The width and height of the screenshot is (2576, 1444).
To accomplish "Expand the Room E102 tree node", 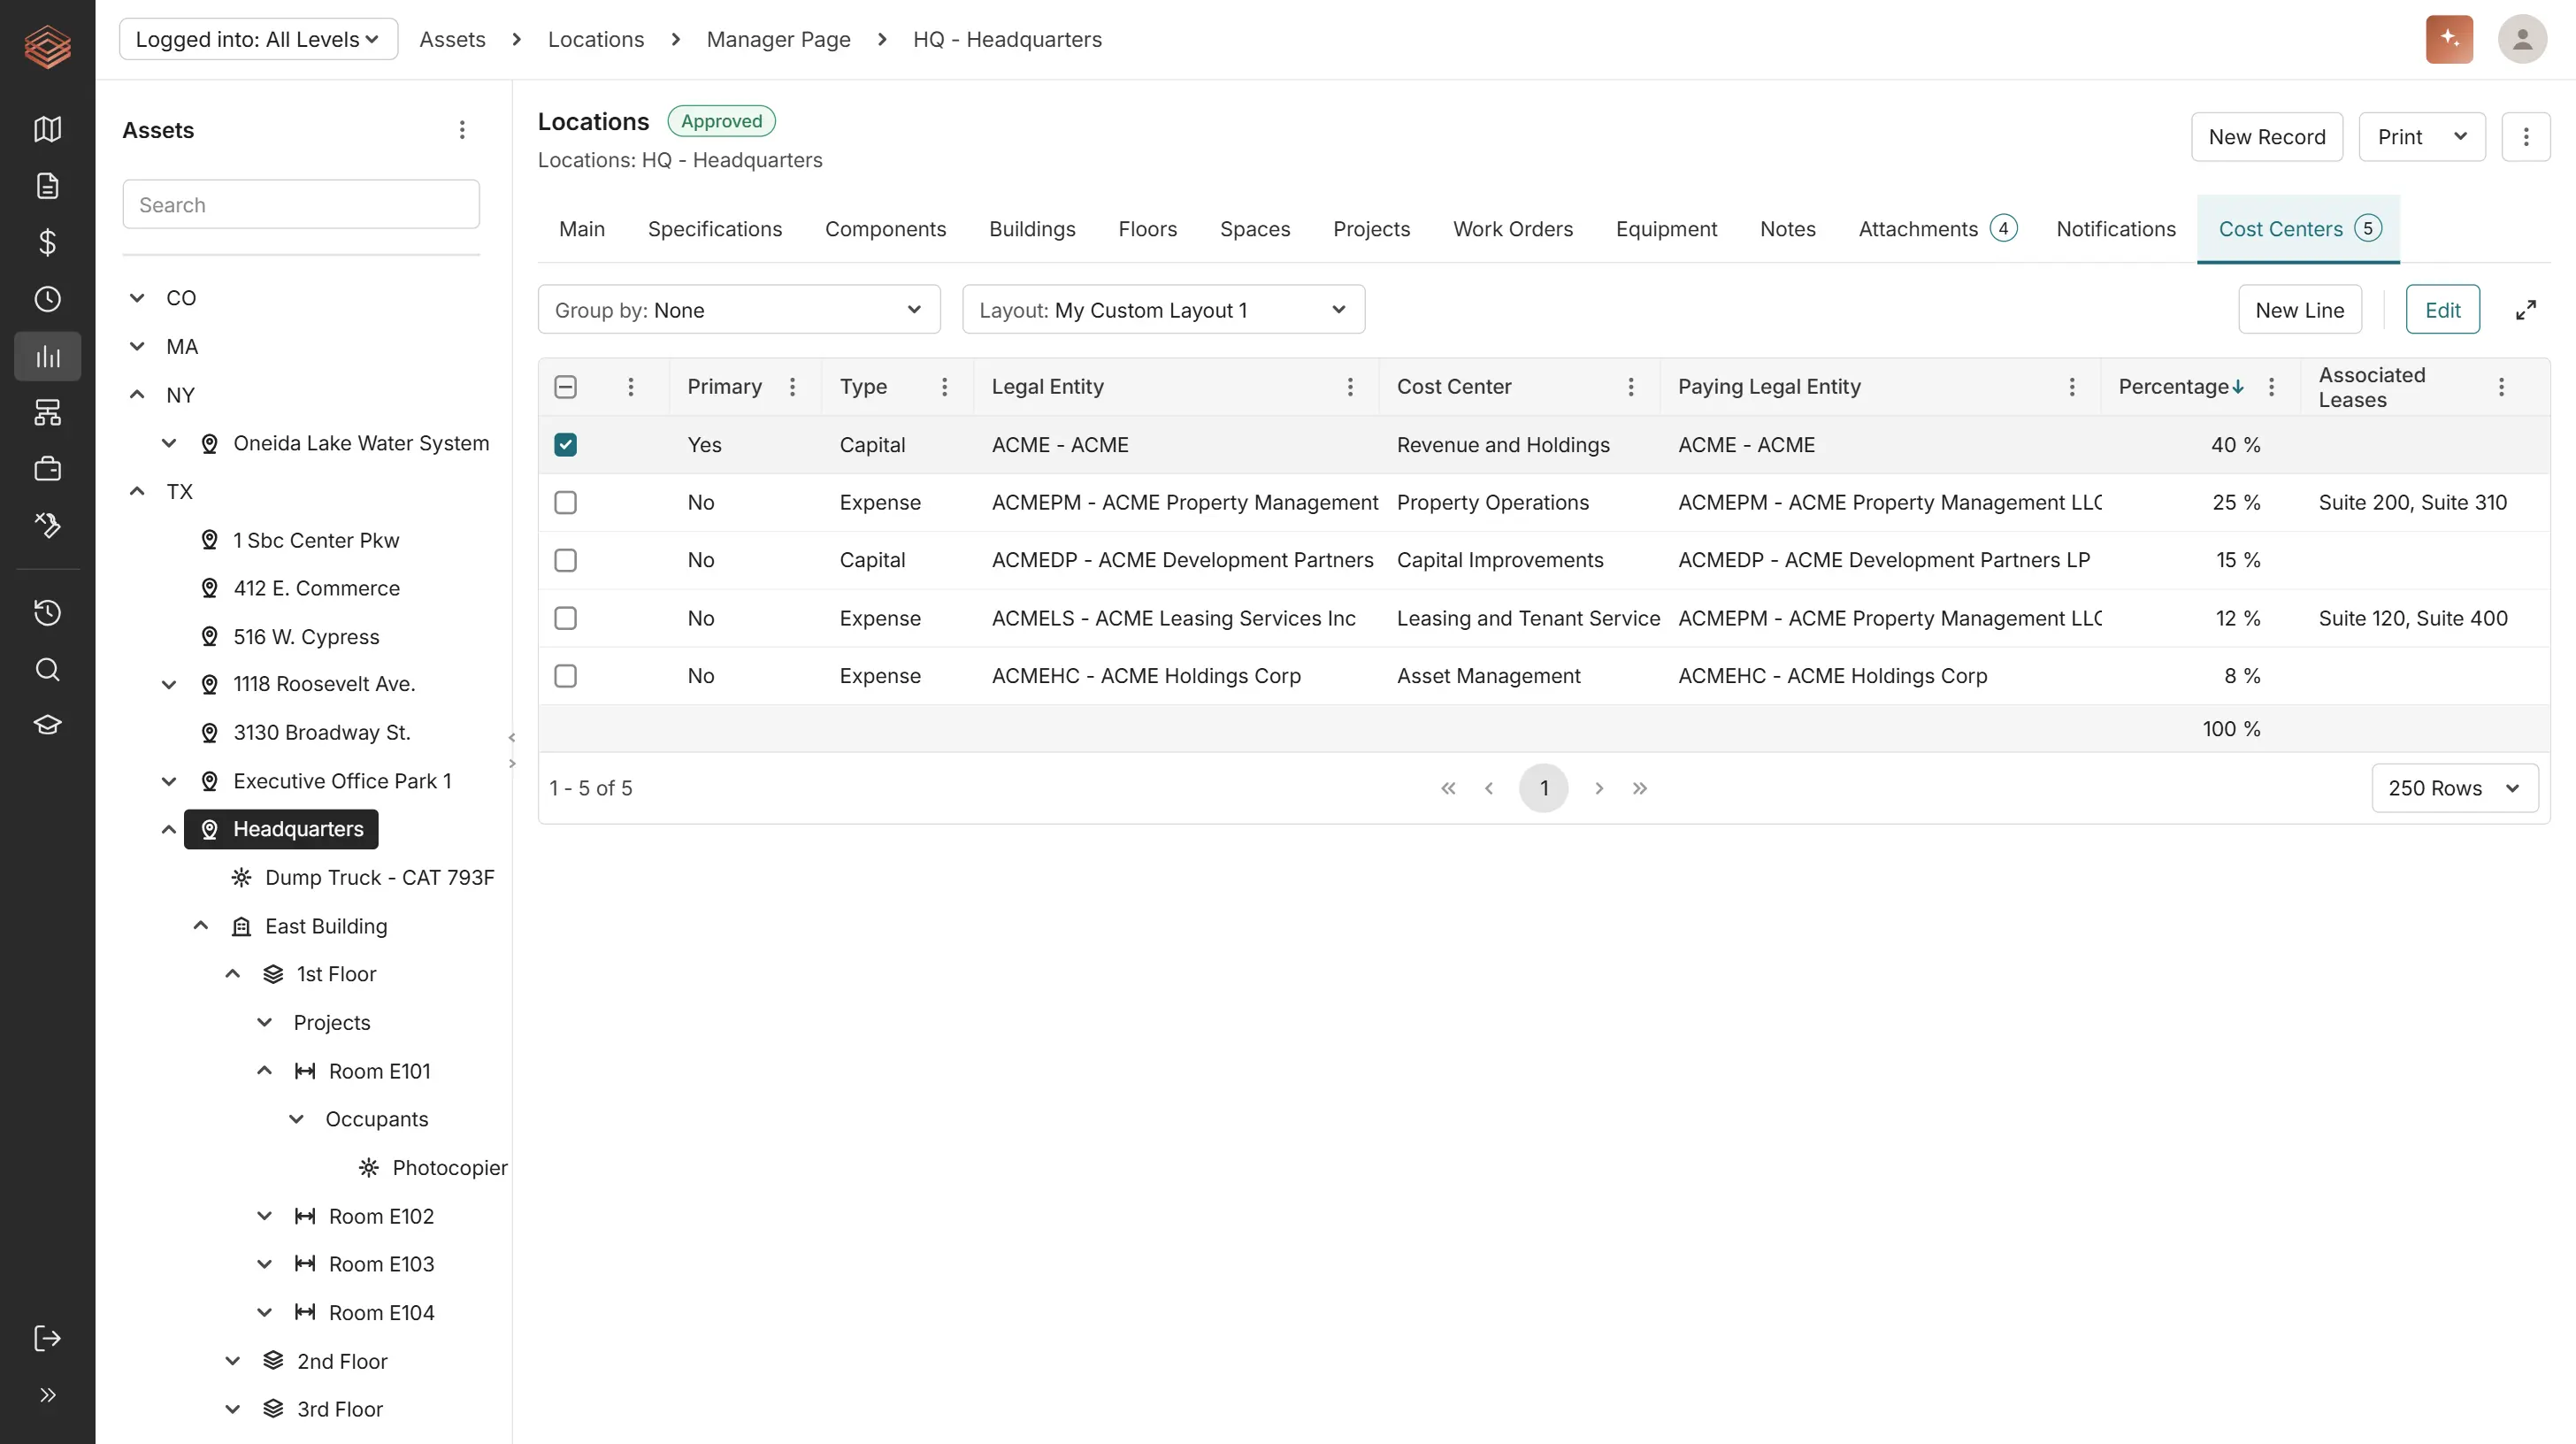I will [x=264, y=1216].
